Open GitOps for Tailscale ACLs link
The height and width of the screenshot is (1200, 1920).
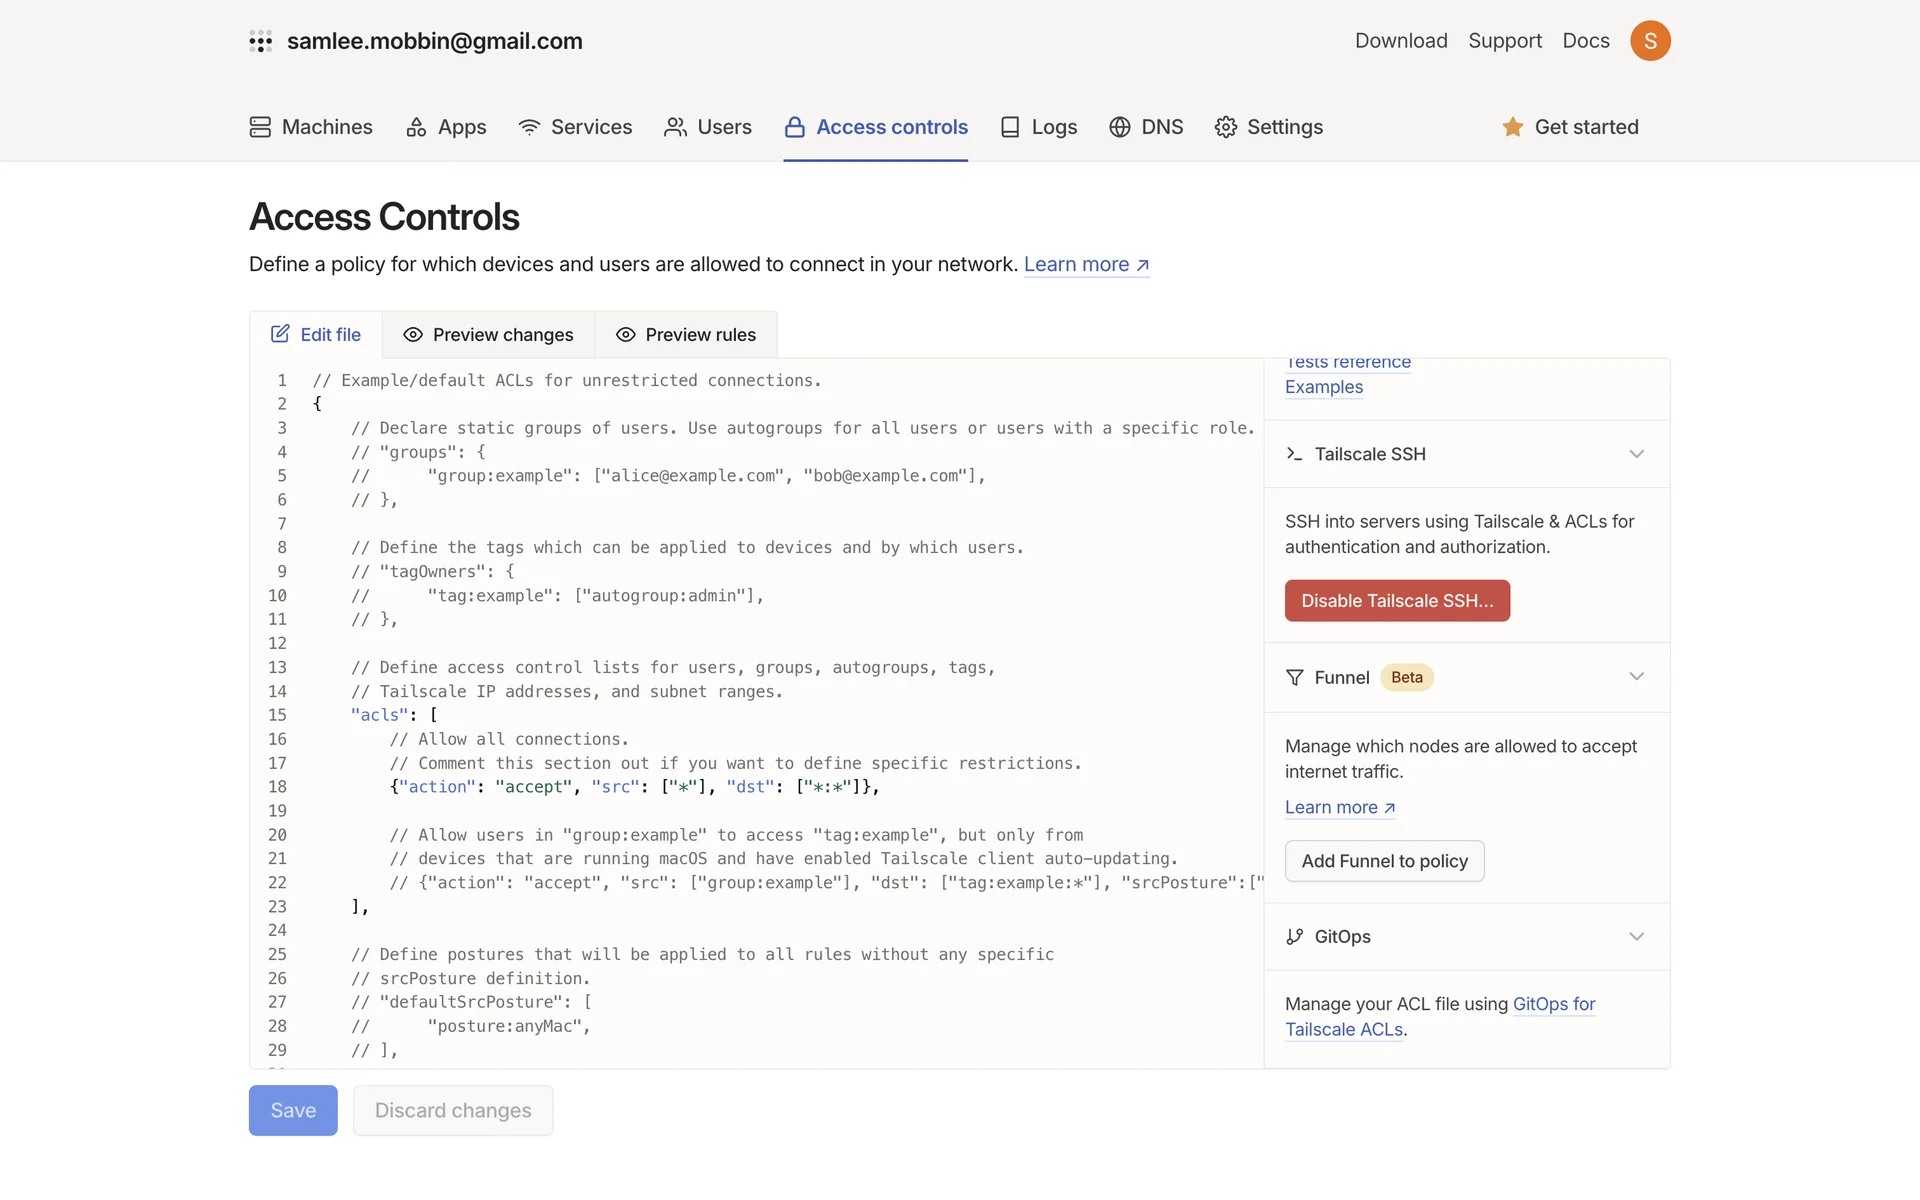[1553, 1004]
